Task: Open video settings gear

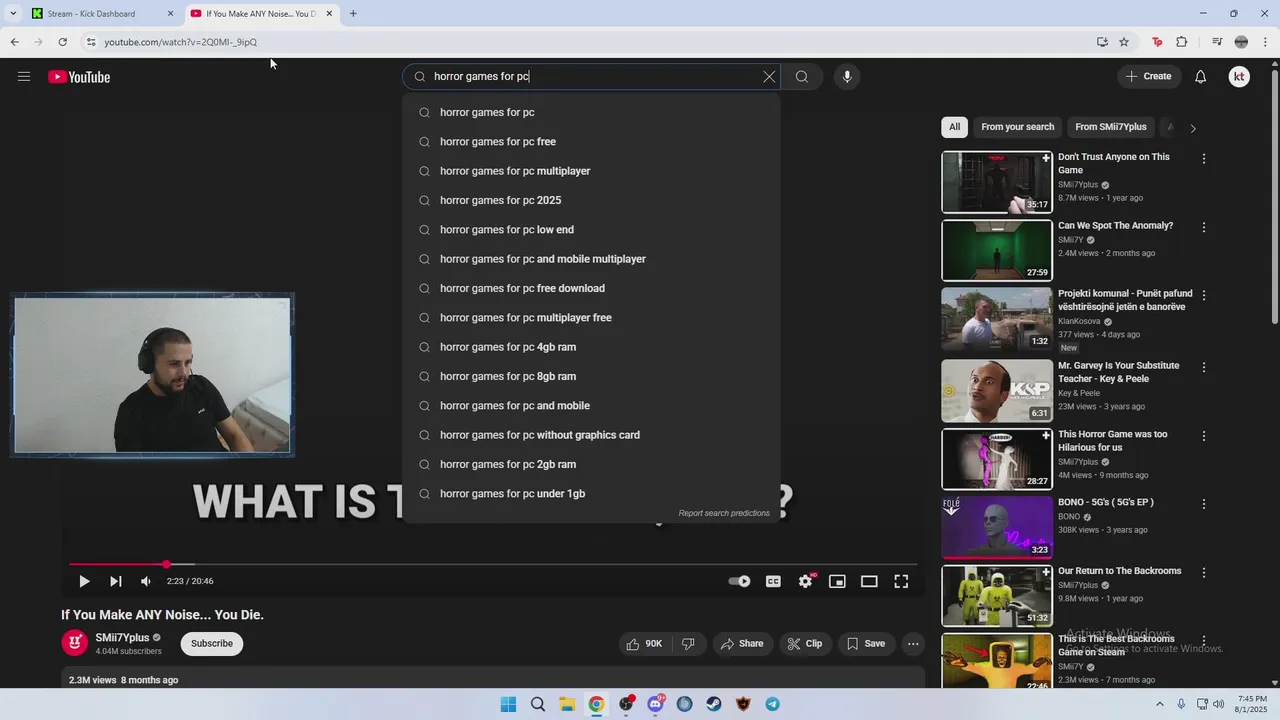Action: pos(805,581)
